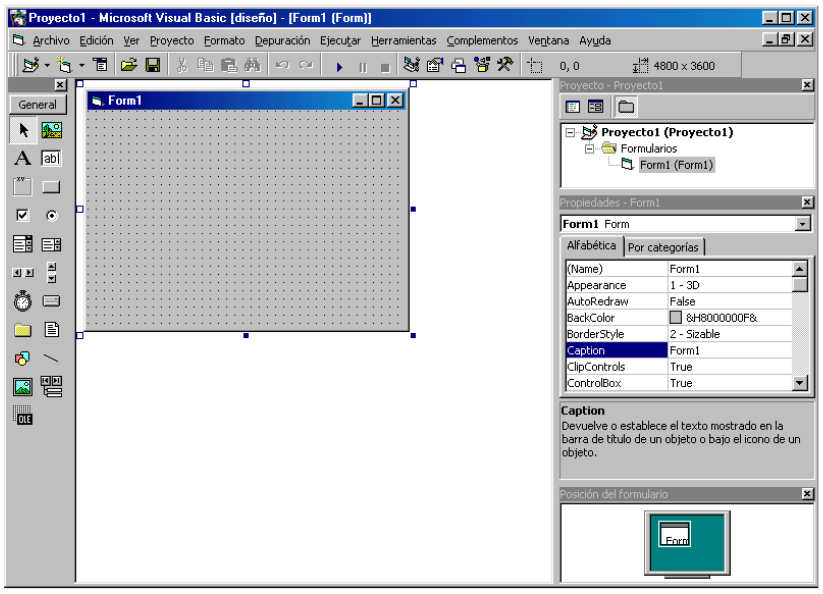823x594 pixels.
Task: Open the Herramientas menu
Action: [404, 40]
